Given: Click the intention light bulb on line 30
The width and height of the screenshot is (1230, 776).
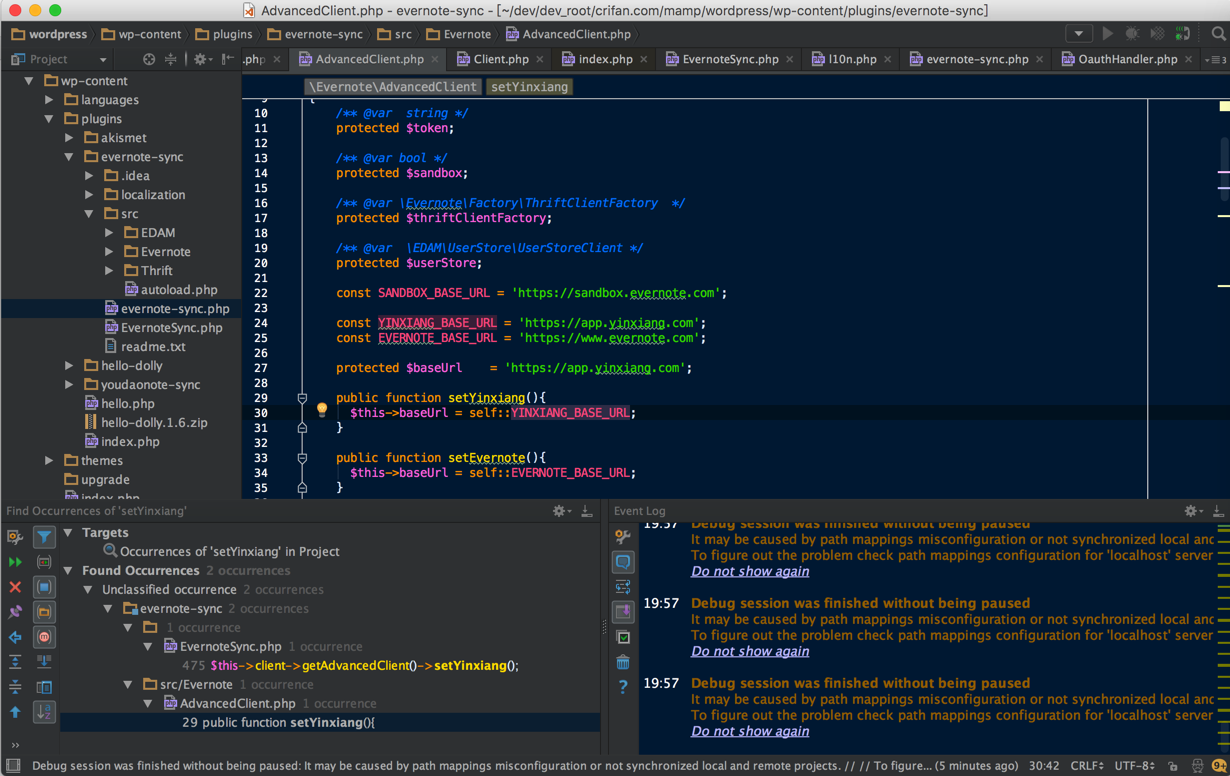Looking at the screenshot, I should tap(322, 410).
